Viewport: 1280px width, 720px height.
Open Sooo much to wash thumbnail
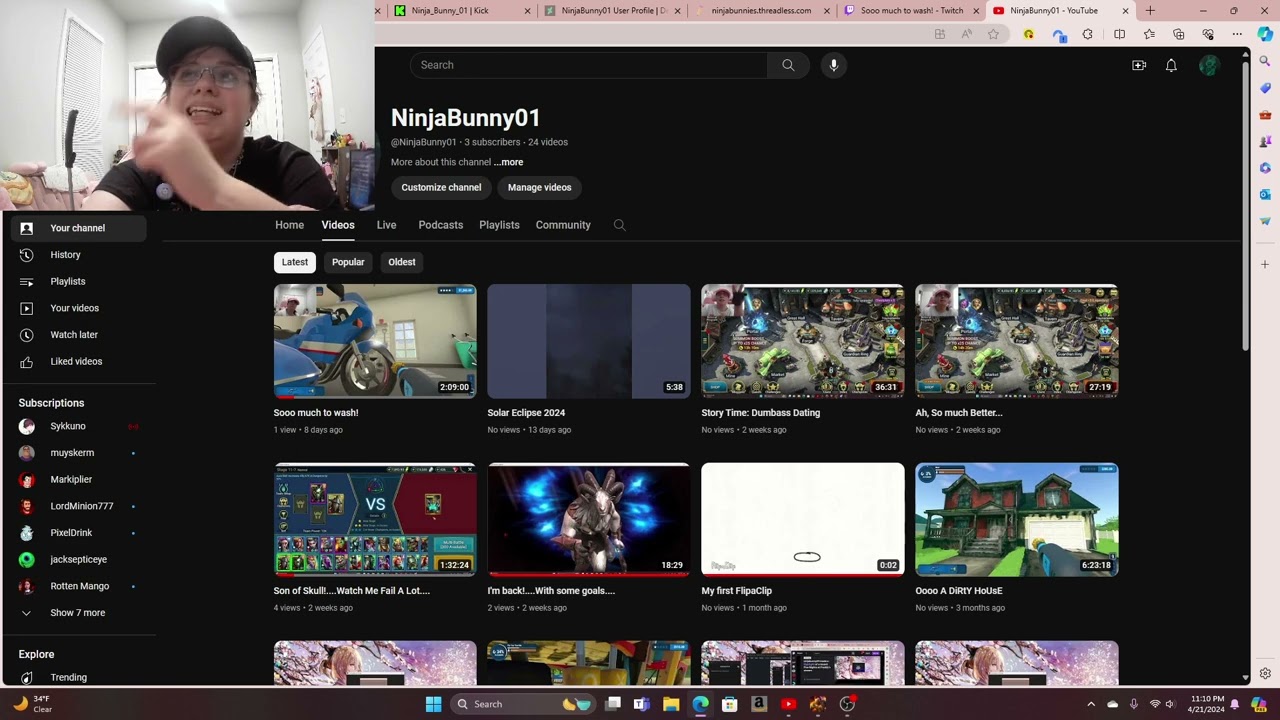[375, 341]
